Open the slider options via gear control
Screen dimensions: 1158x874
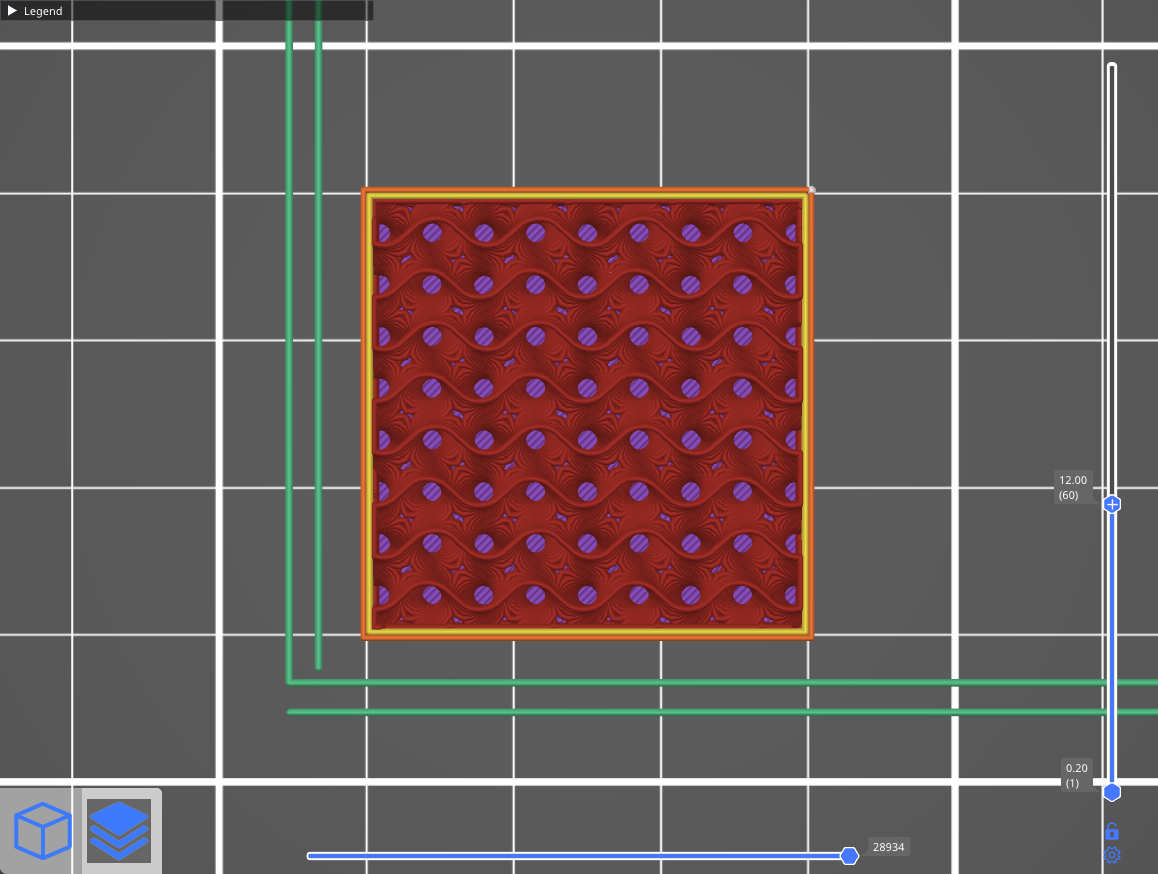pyautogui.click(x=1112, y=855)
